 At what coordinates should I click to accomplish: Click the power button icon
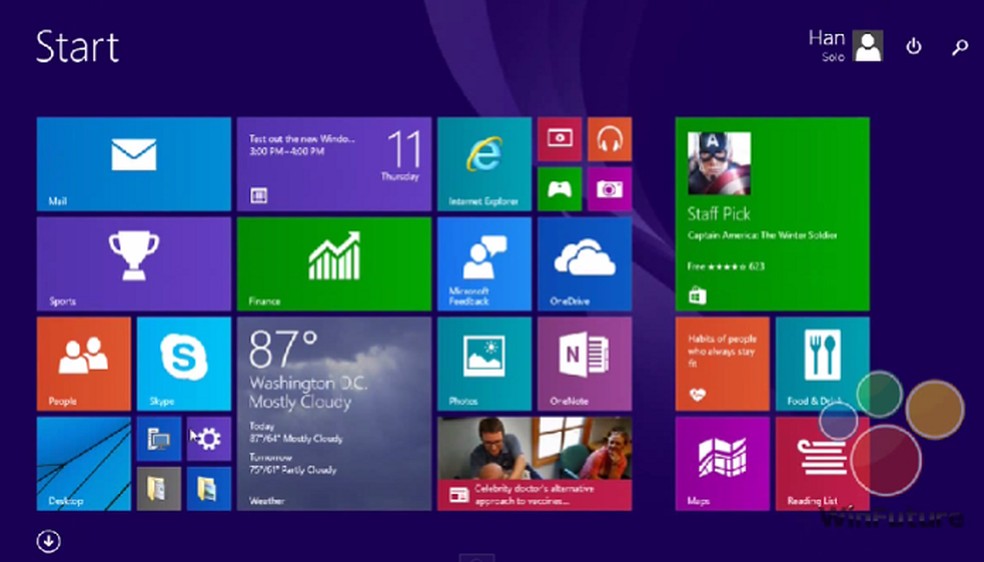click(914, 46)
